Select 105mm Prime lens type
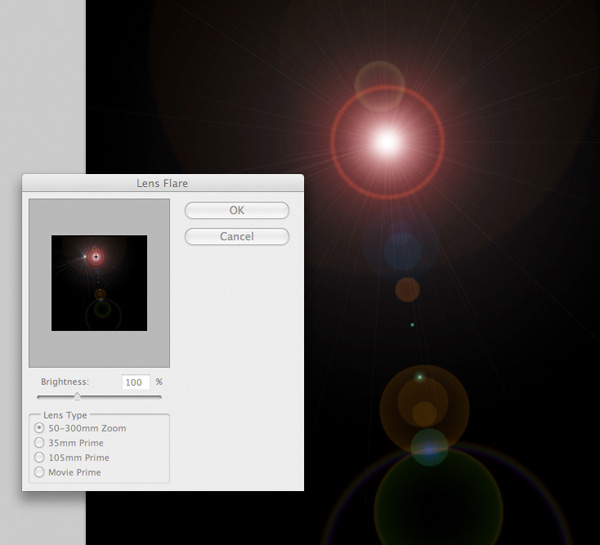This screenshot has height=545, width=600. [40, 457]
